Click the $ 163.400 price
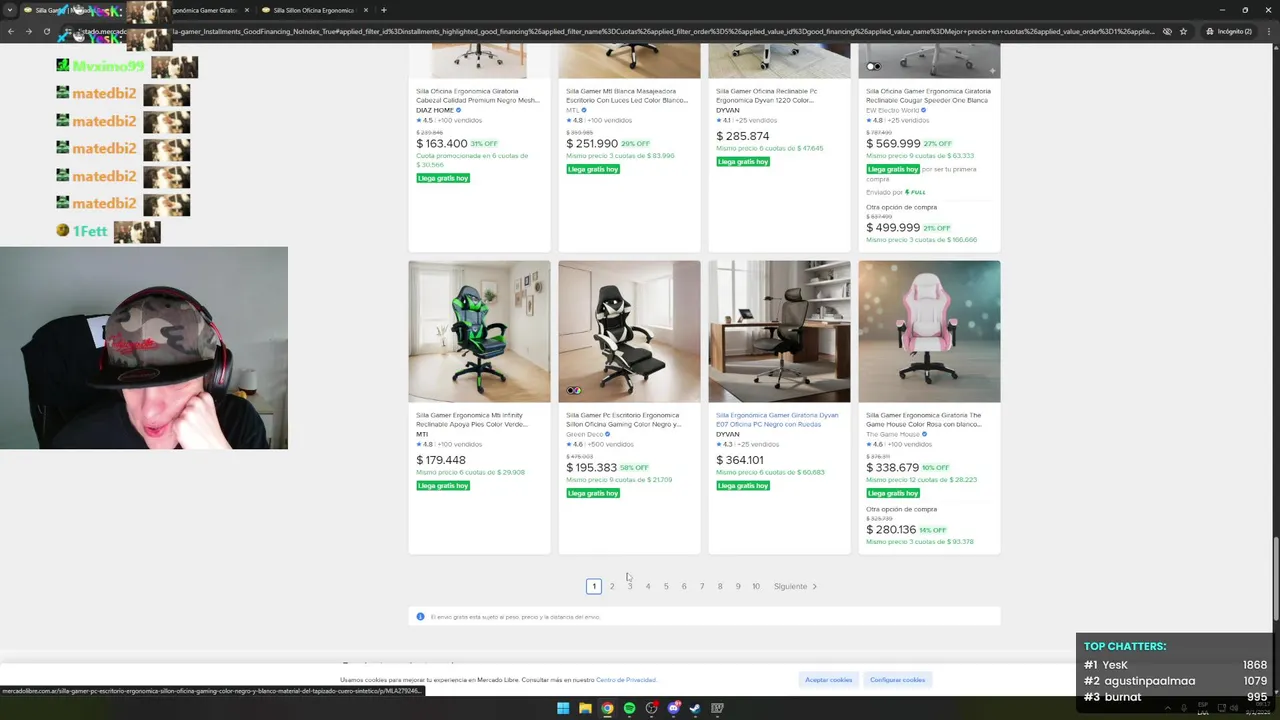The image size is (1280, 720). coord(442,144)
